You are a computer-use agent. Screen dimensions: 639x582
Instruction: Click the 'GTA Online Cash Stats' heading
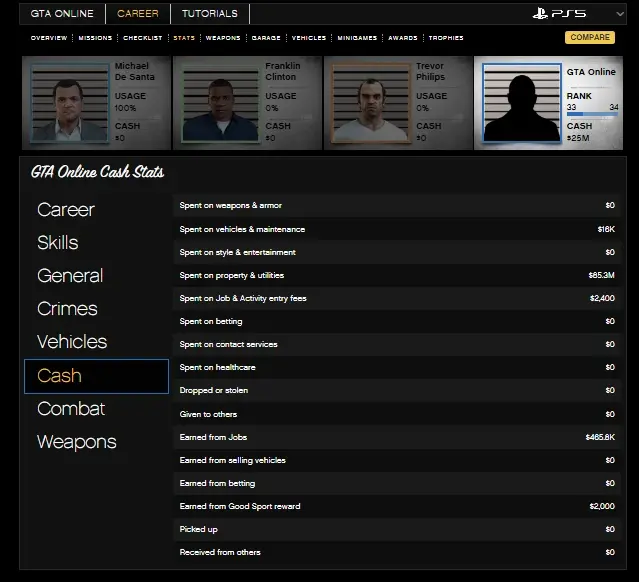coord(98,172)
